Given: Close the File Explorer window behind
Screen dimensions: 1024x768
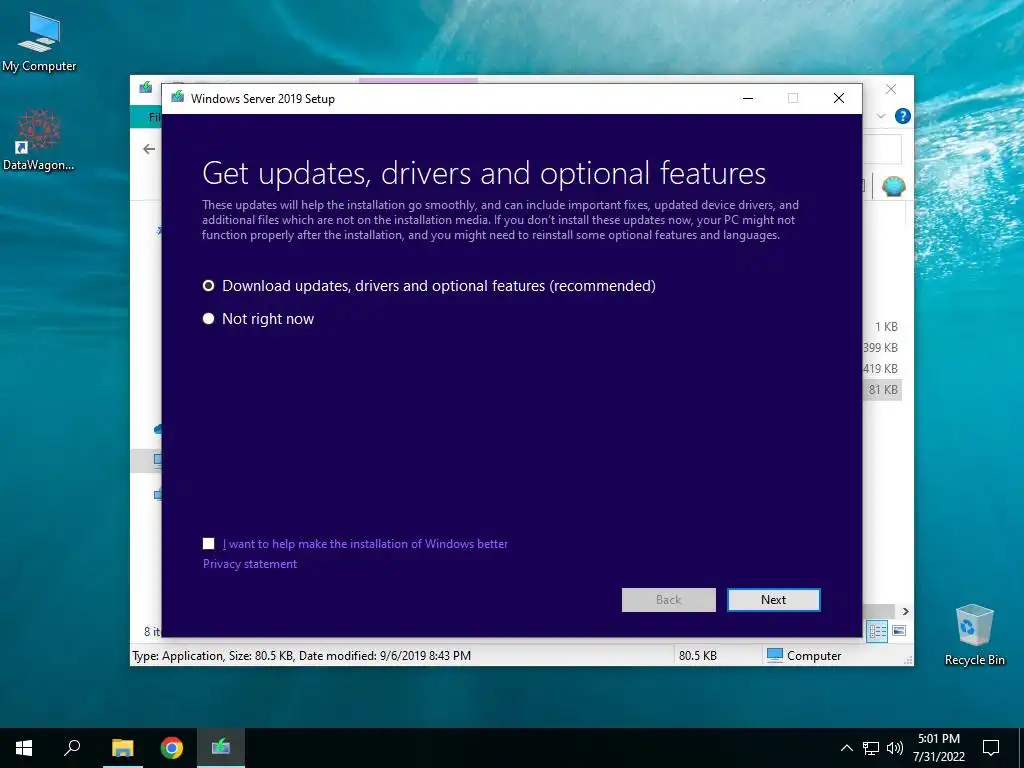Looking at the screenshot, I should (891, 89).
